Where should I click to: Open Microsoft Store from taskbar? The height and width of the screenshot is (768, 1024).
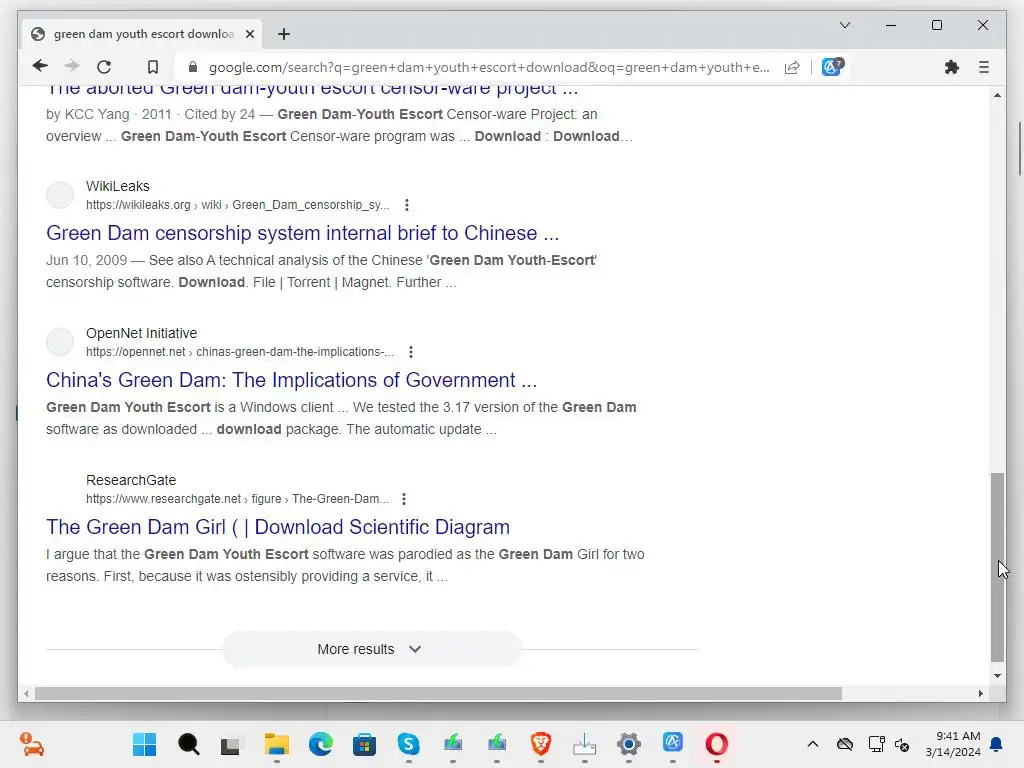coord(364,744)
